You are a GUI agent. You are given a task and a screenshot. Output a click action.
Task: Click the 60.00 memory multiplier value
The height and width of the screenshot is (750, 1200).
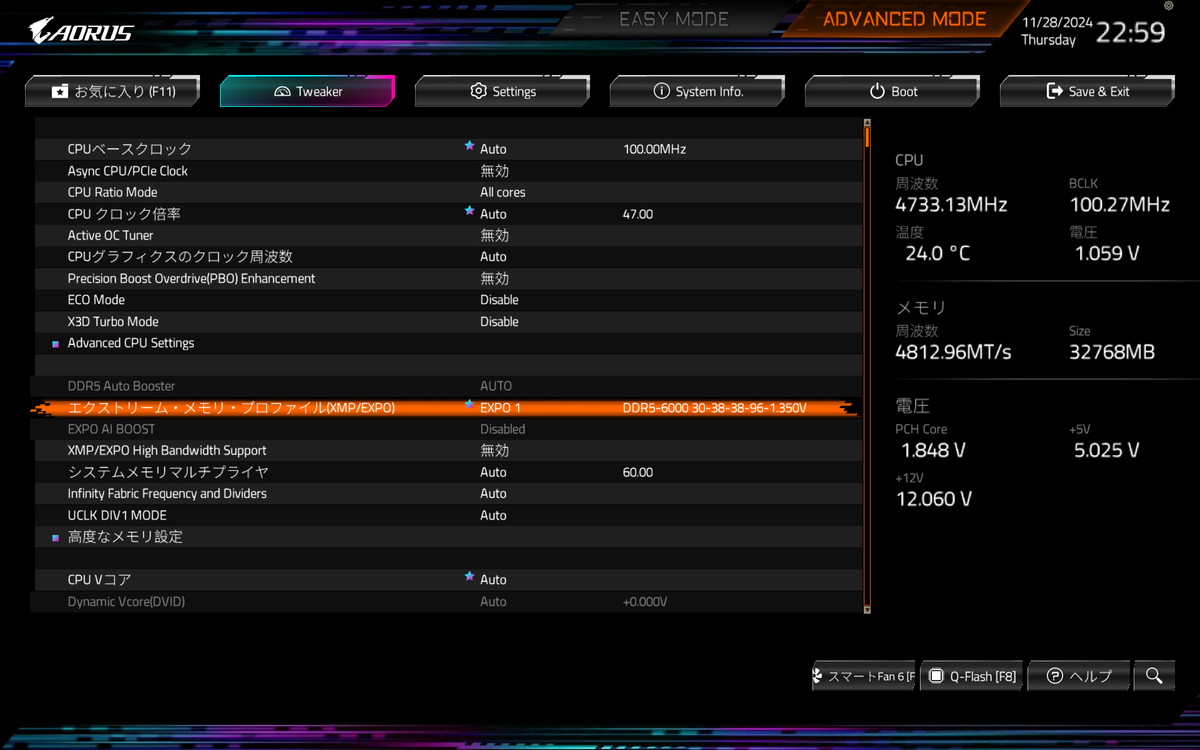[638, 472]
